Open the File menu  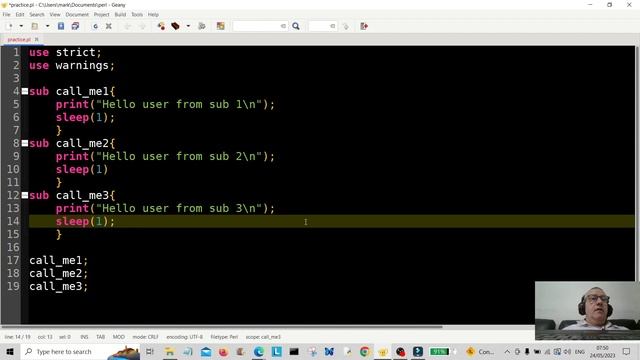click(x=7, y=14)
